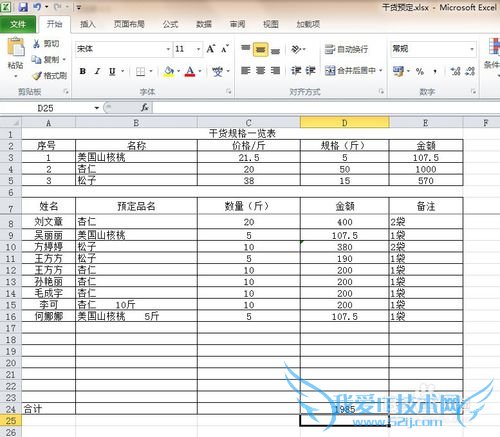Toggle underline formatting

(112, 71)
